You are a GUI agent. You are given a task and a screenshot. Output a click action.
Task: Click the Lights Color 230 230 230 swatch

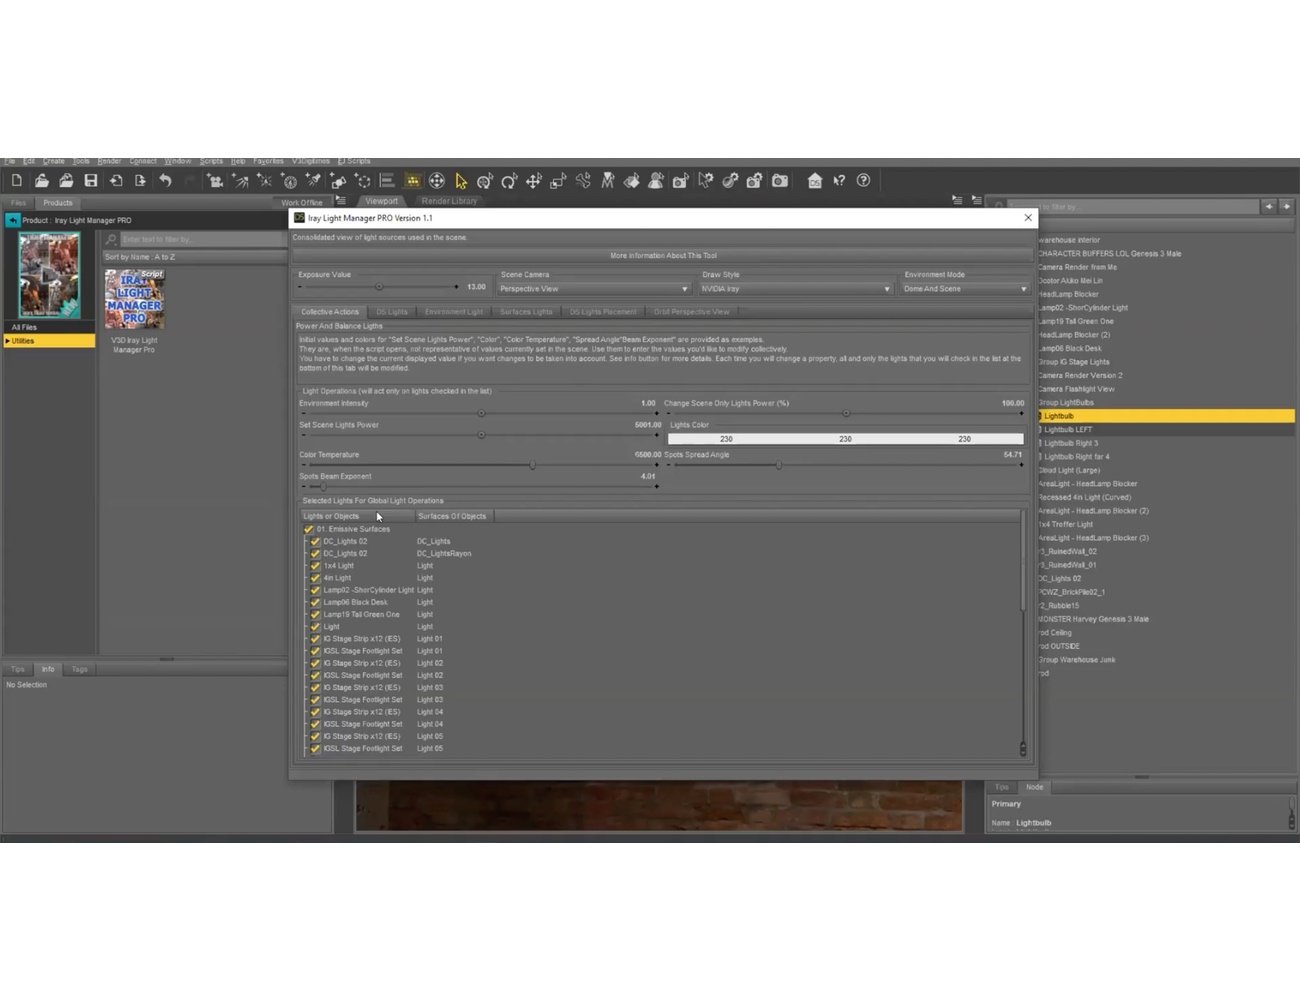[846, 439]
